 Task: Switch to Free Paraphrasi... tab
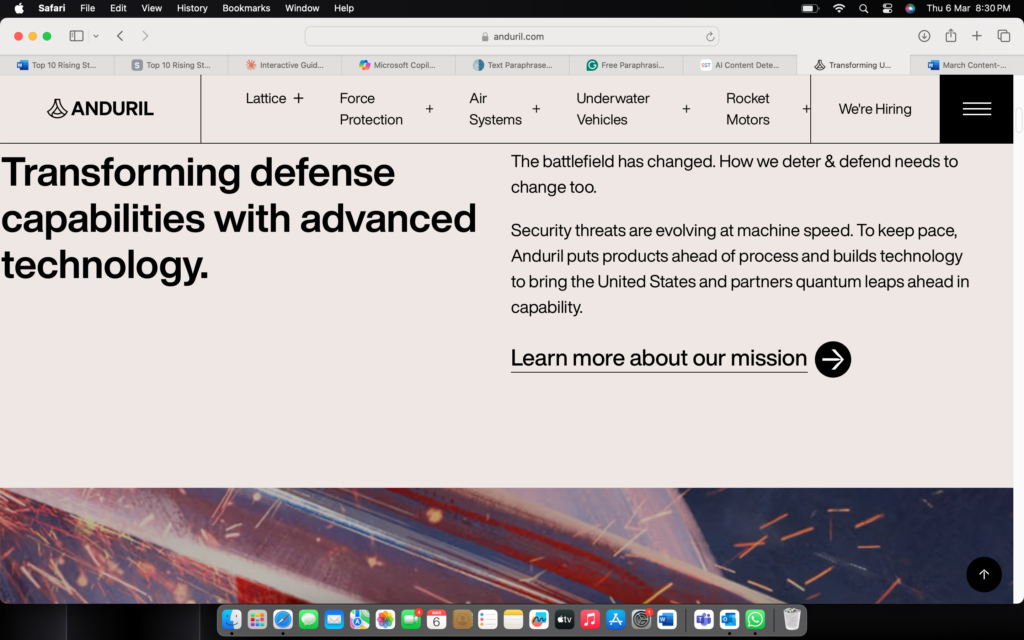point(626,65)
